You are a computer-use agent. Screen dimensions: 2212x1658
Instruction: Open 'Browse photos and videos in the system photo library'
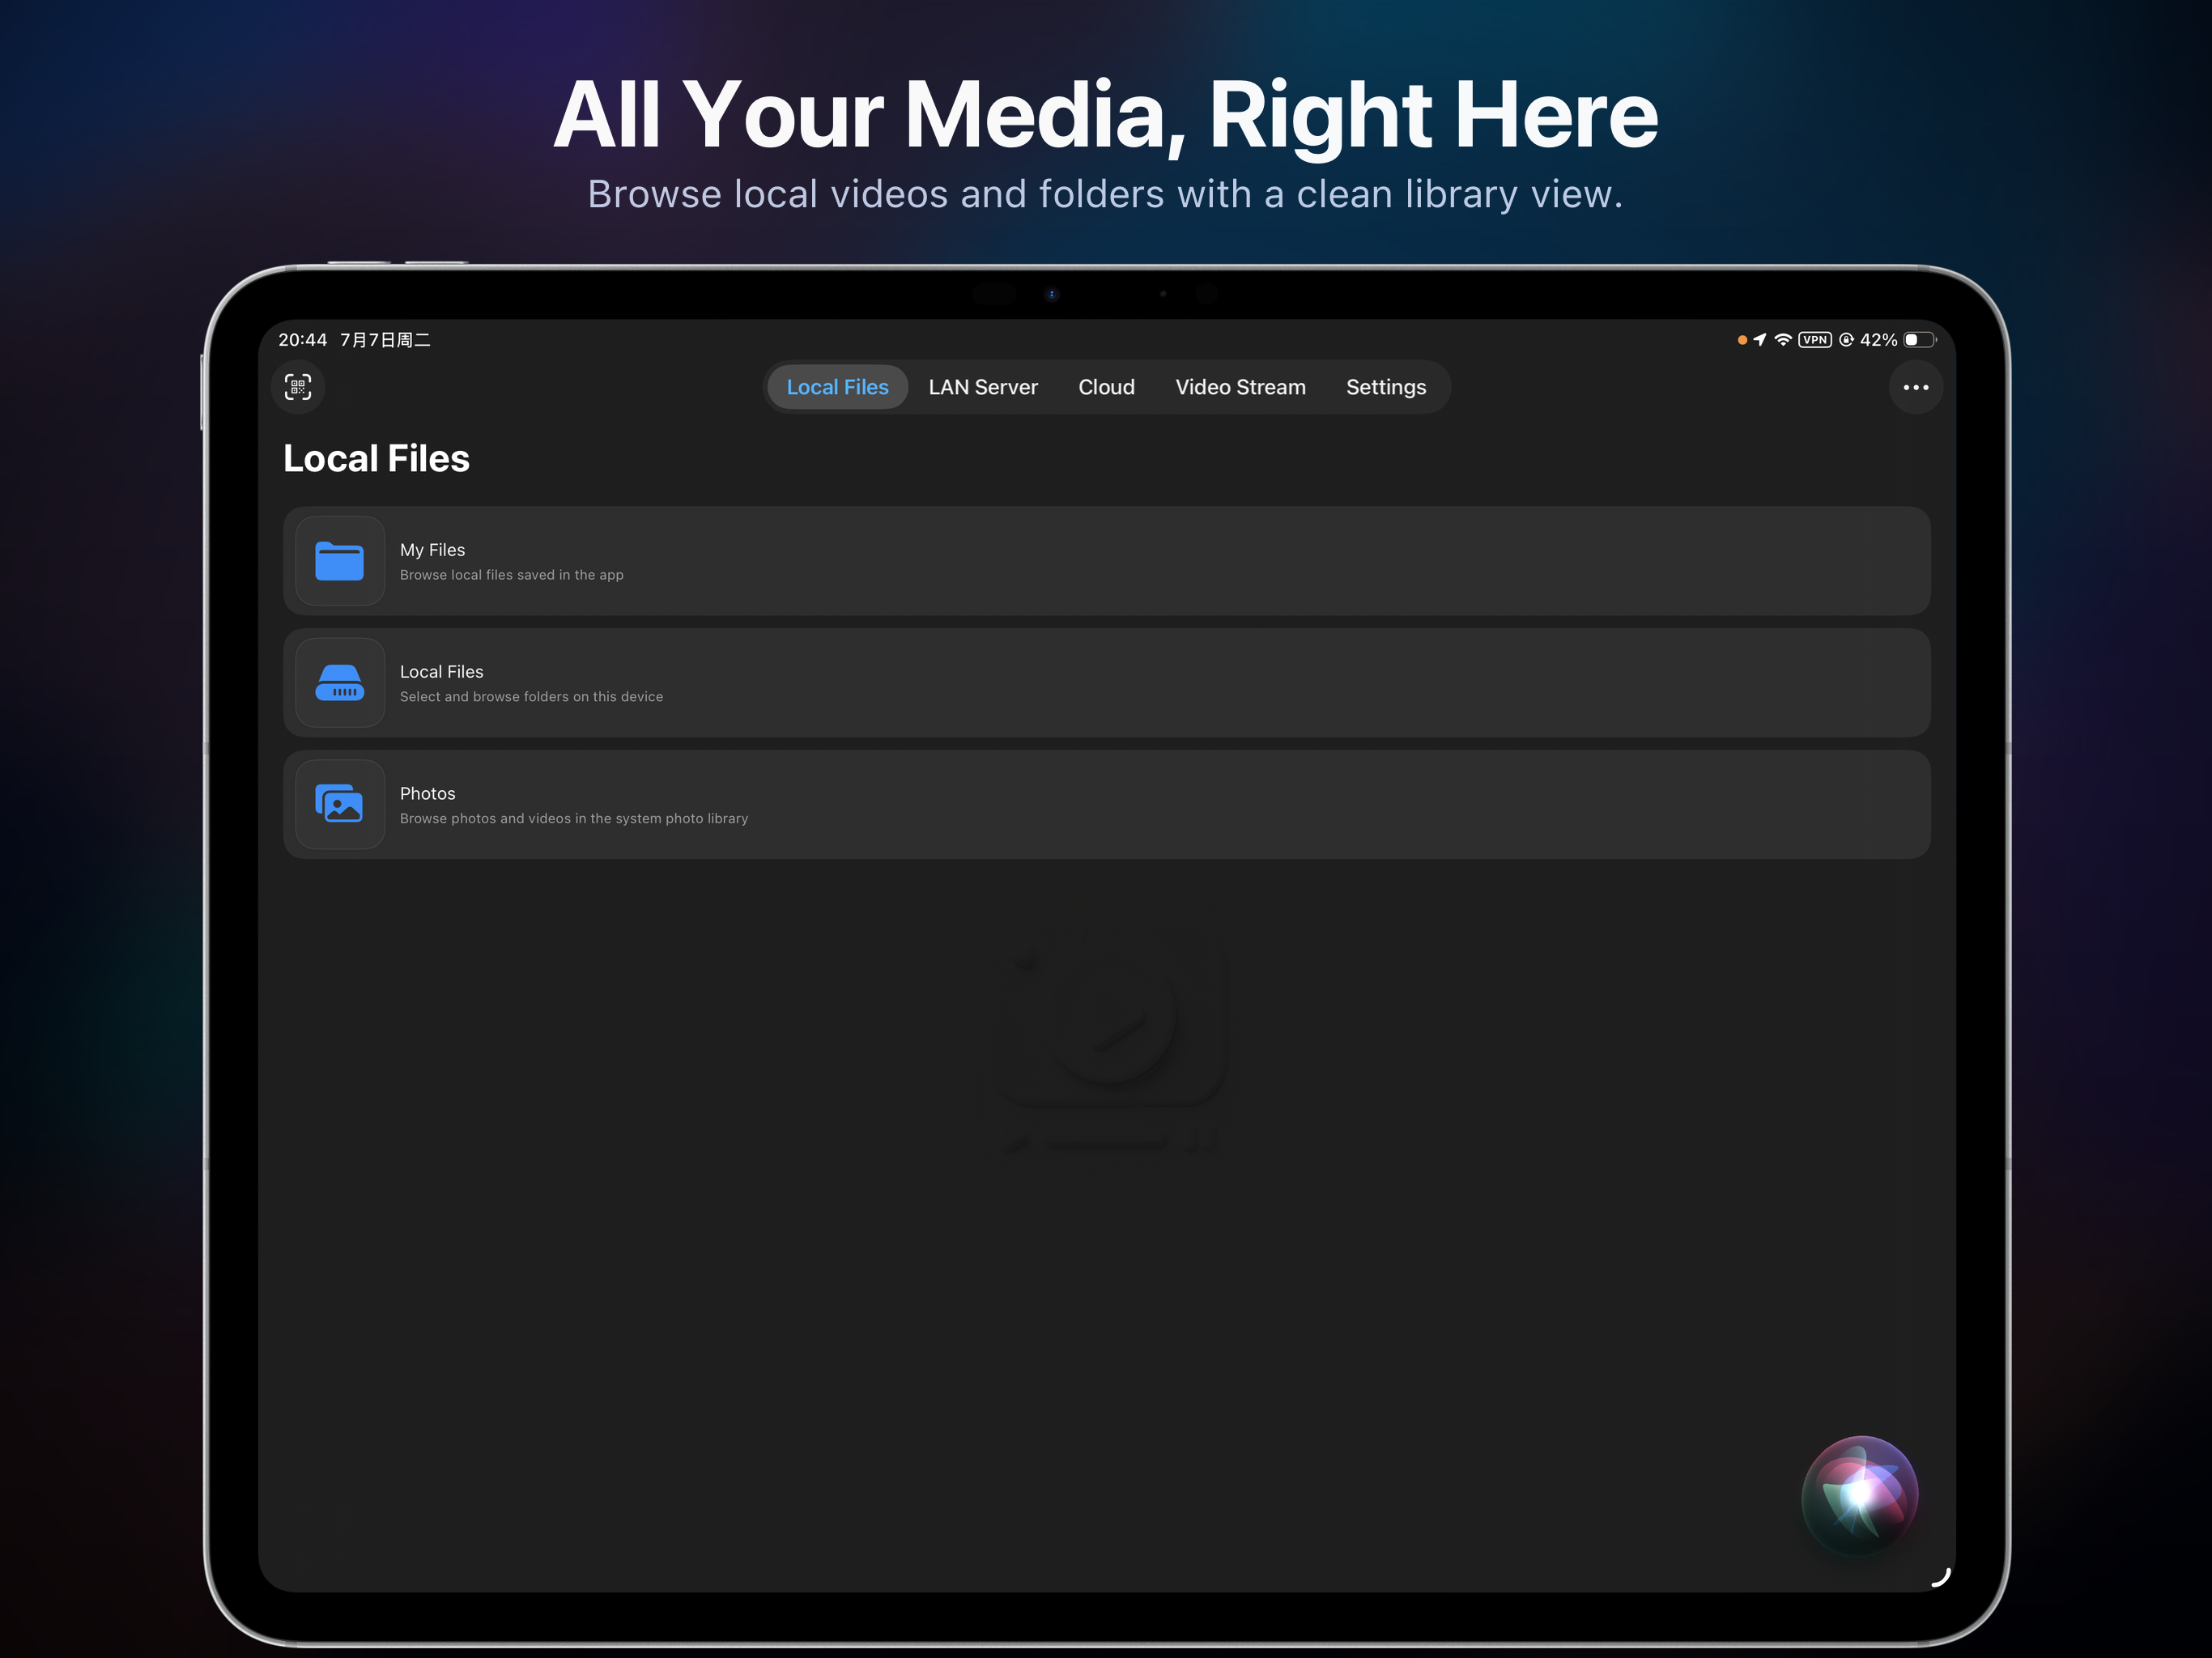coord(1106,804)
